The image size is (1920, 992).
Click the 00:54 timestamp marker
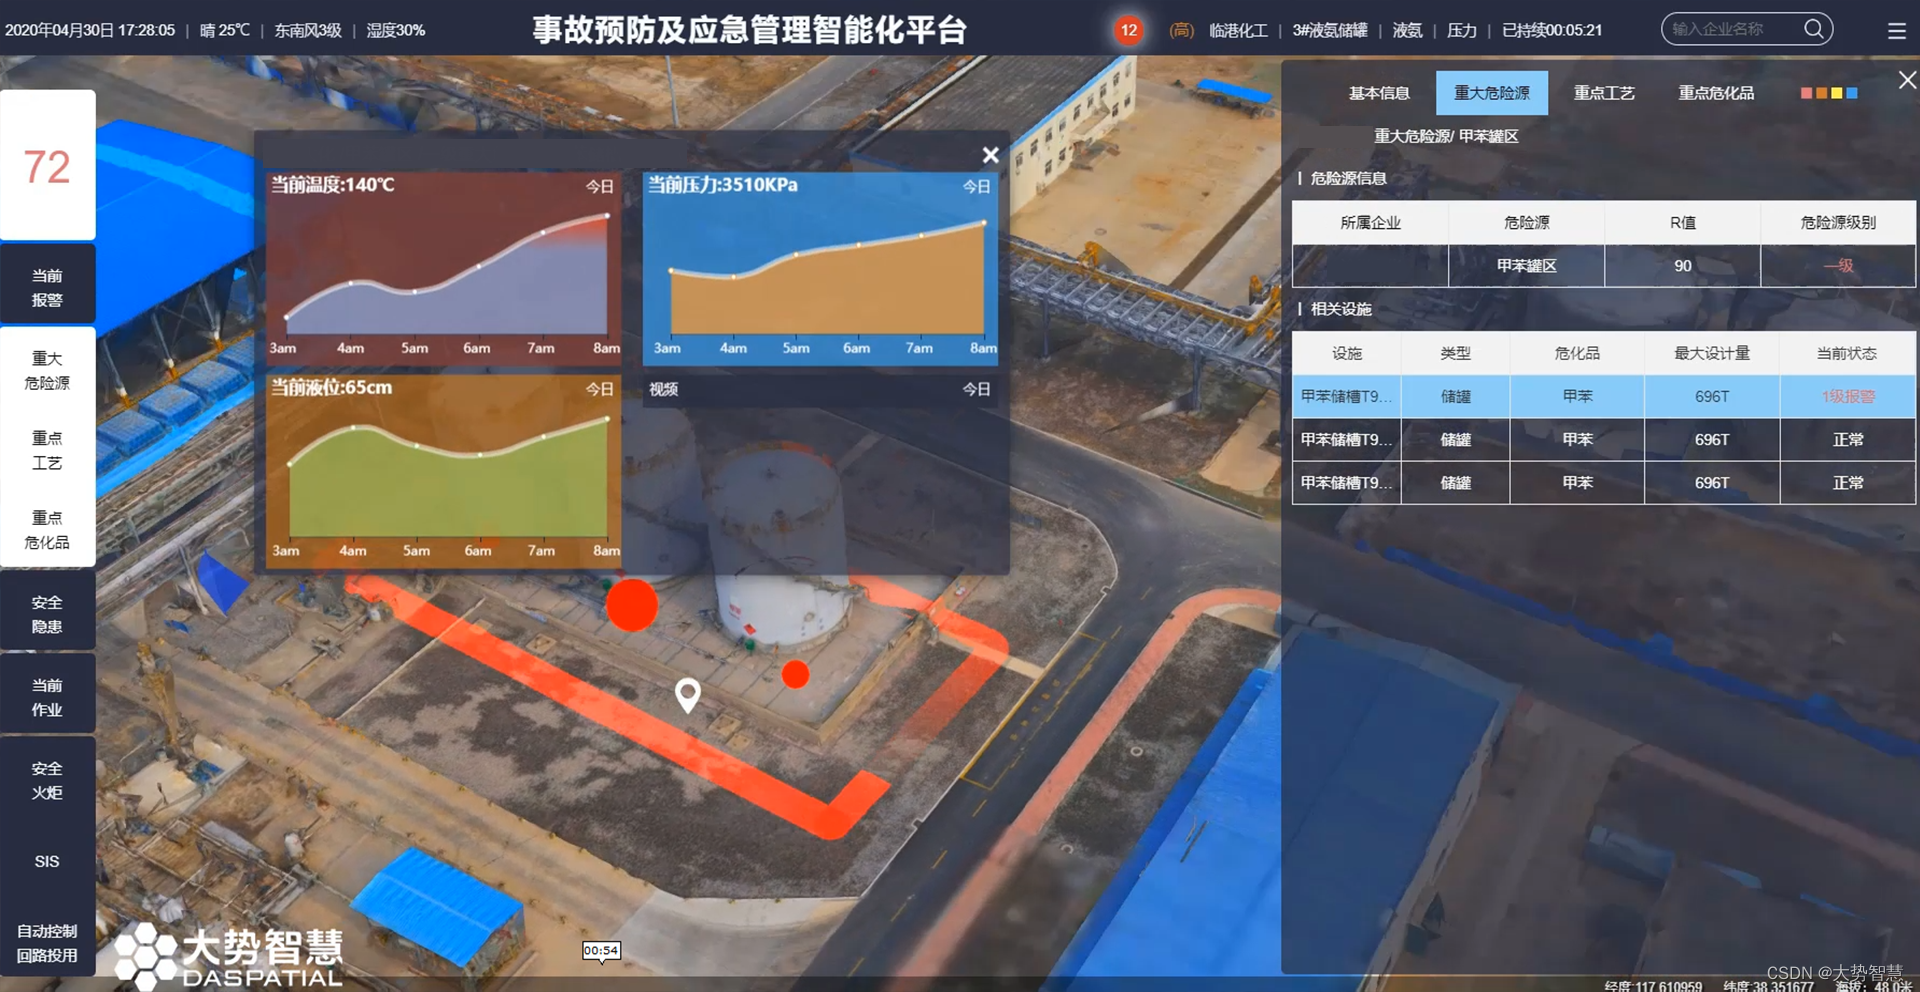(x=601, y=951)
